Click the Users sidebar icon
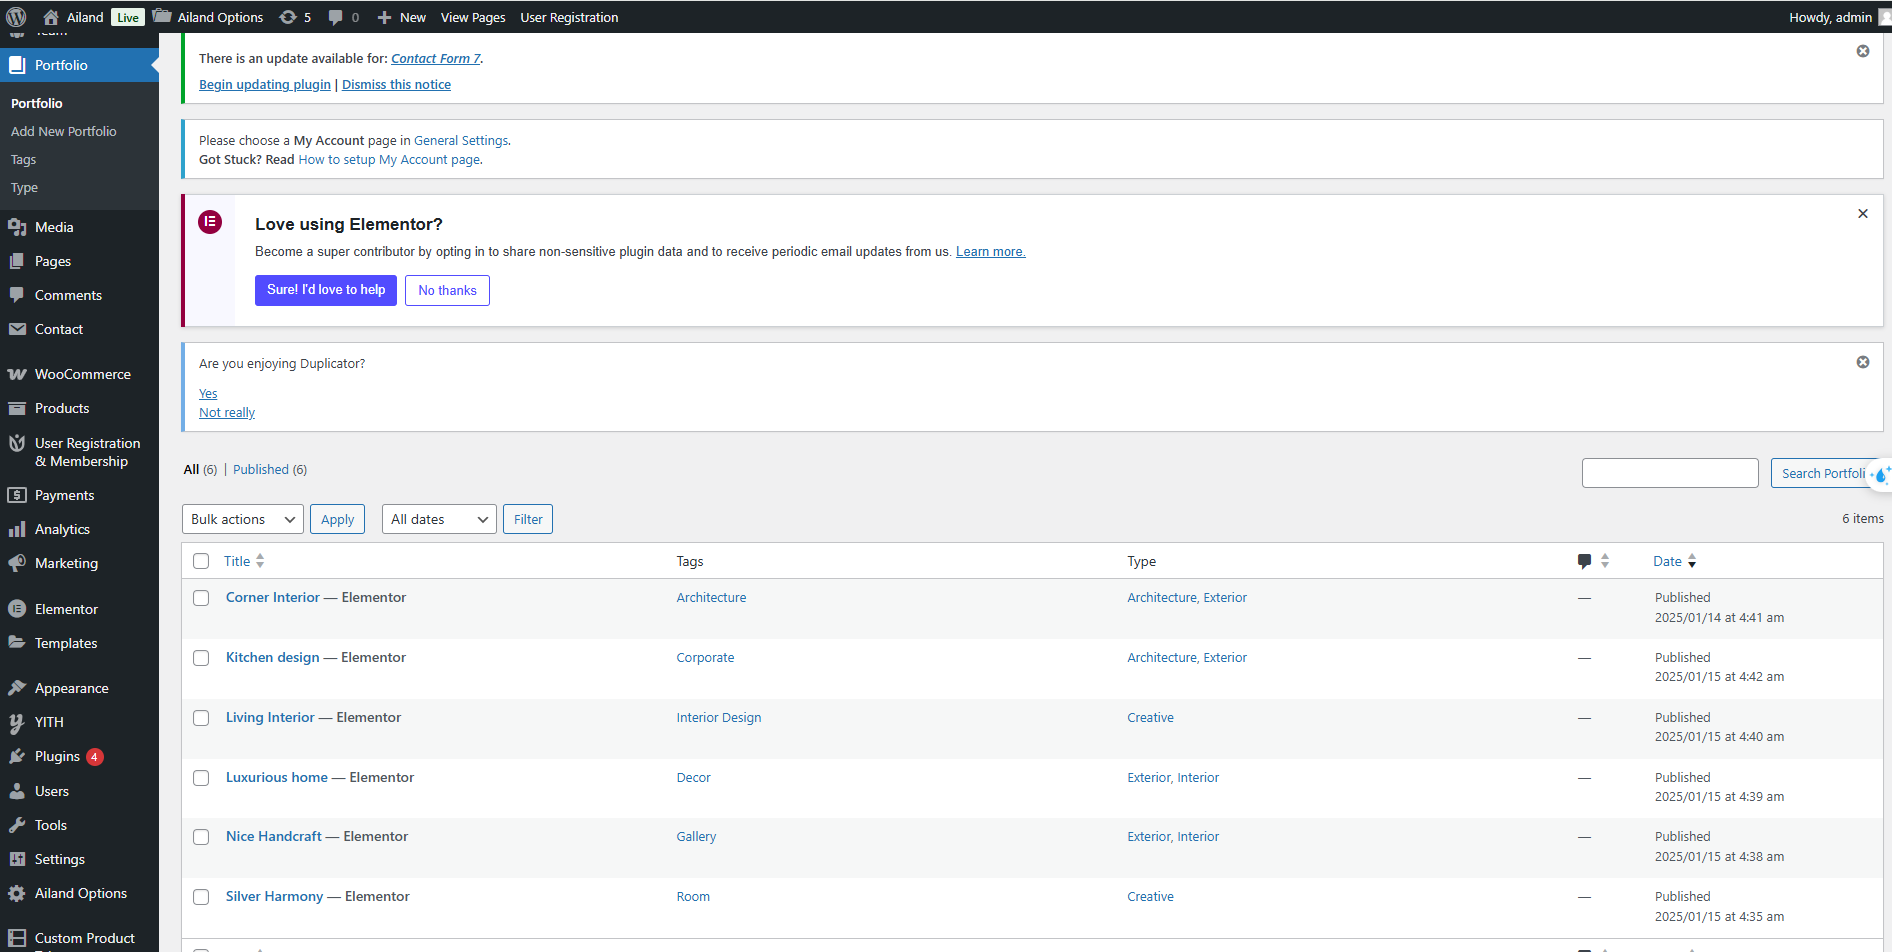The image size is (1892, 952). (17, 791)
